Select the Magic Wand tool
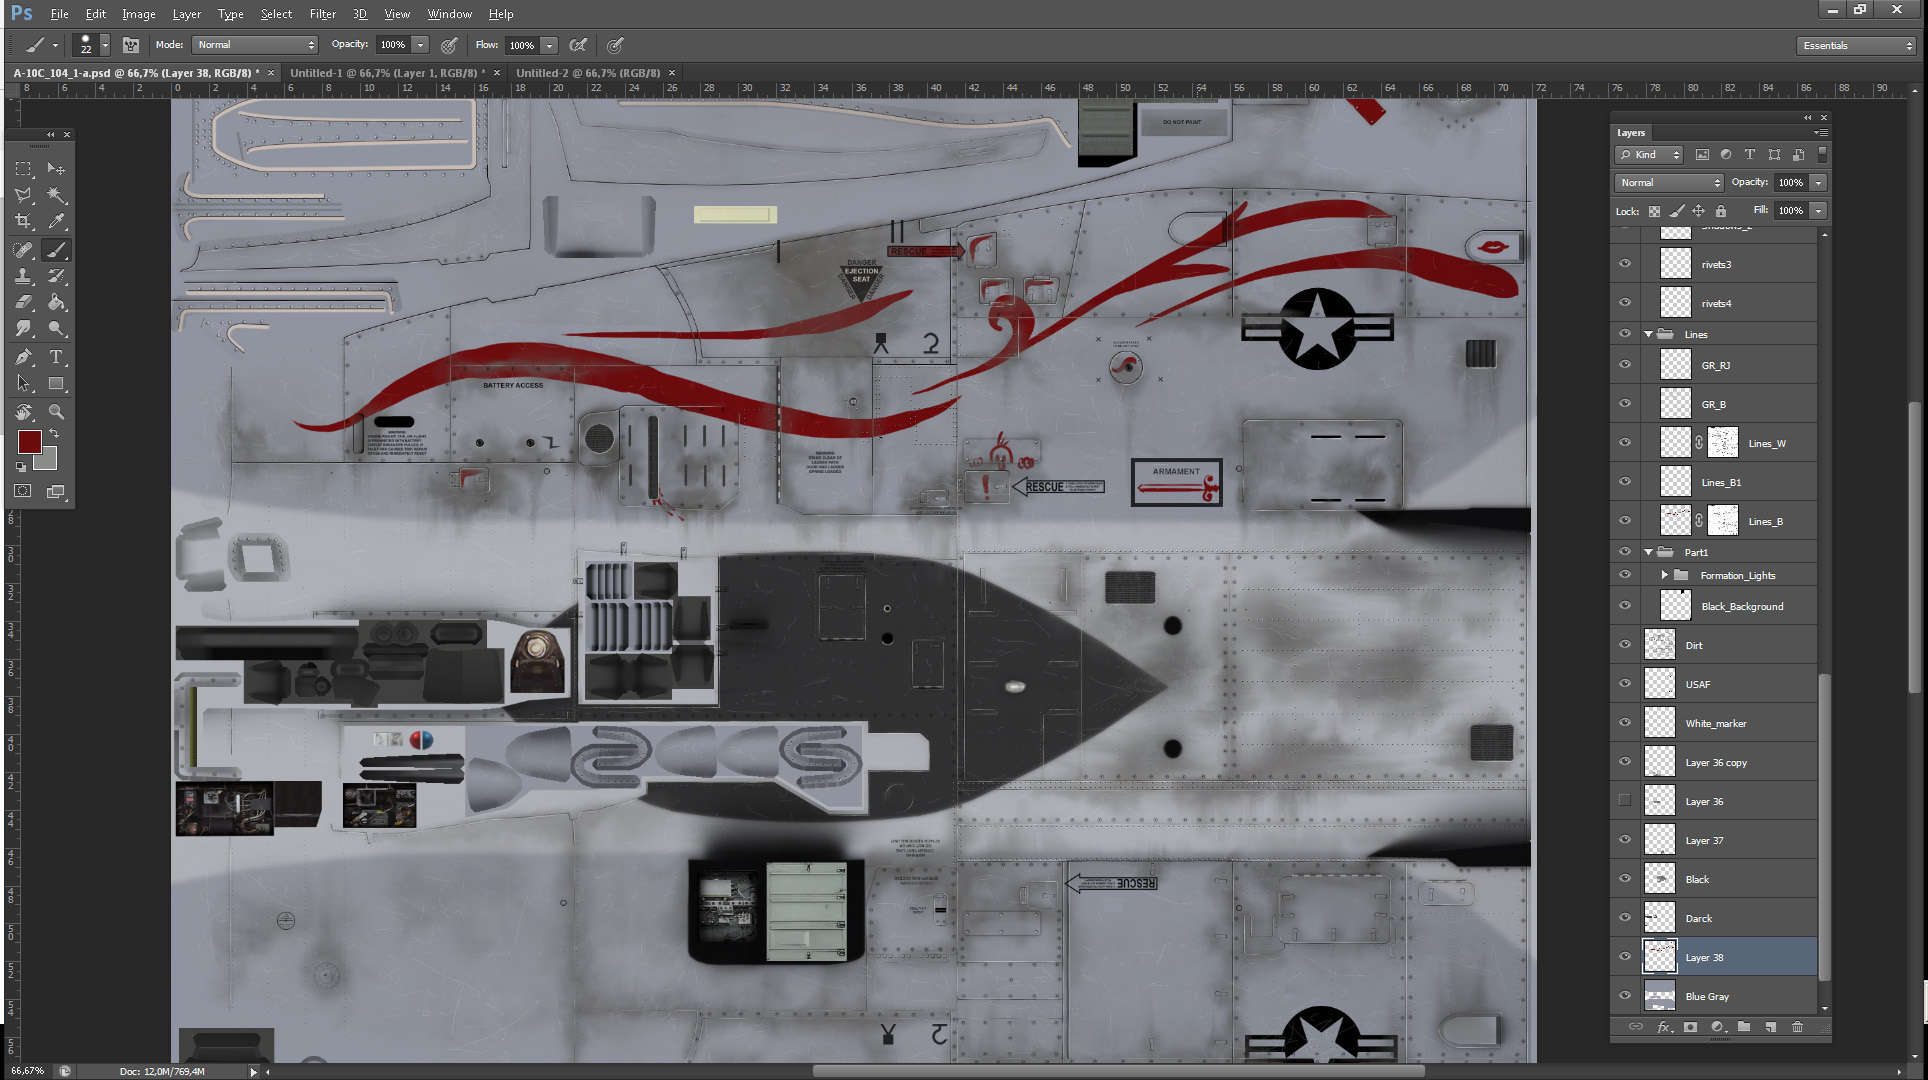Screen dimensions: 1928x1080 point(56,195)
